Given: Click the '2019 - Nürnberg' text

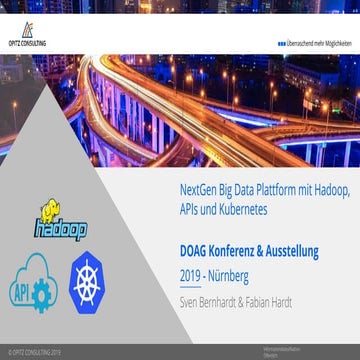Looking at the screenshot, I should pos(214,277).
